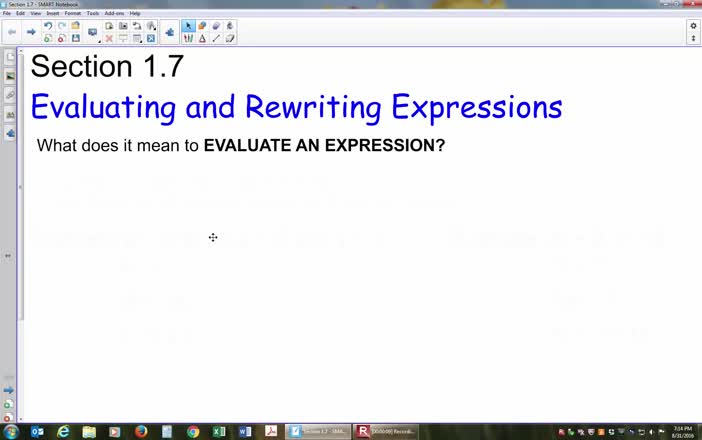The image size is (702, 440).
Task: Select the Shapes tool
Action: [202, 38]
